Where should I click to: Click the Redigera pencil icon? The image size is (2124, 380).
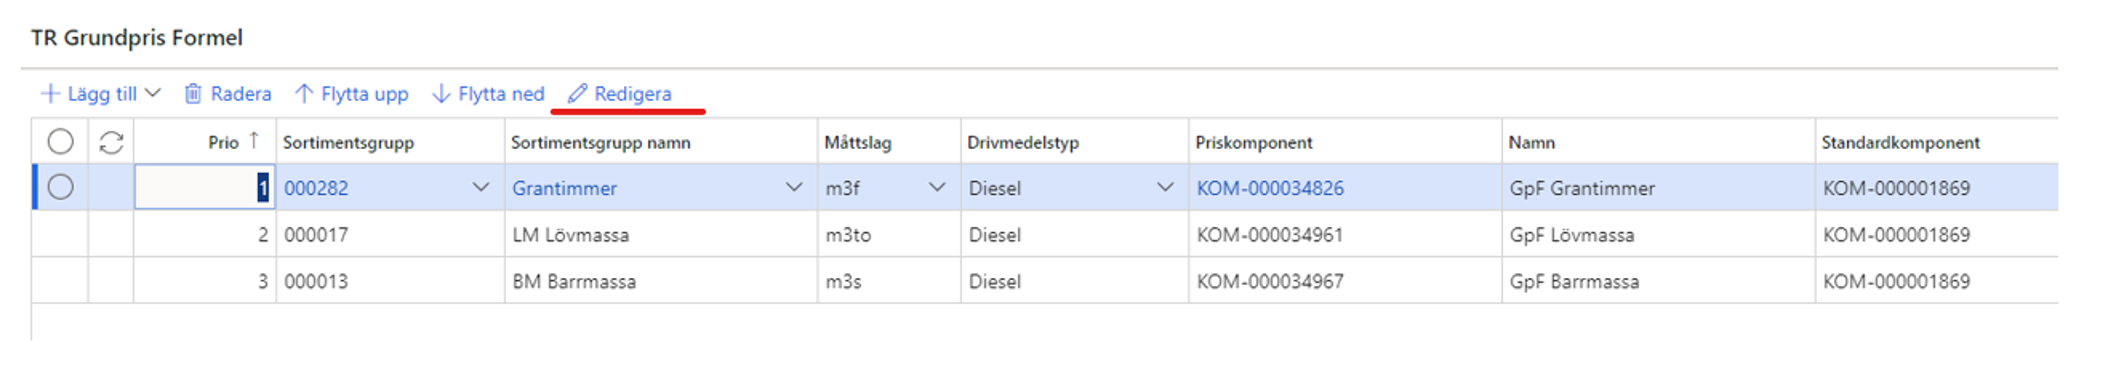[577, 94]
